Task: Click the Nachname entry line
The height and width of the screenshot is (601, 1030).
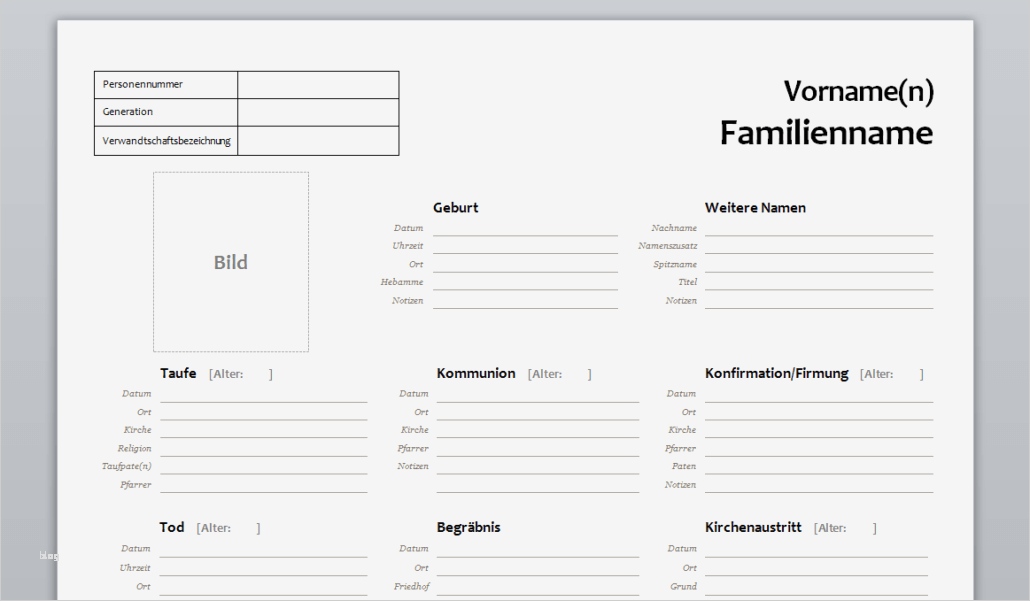Action: coord(818,229)
